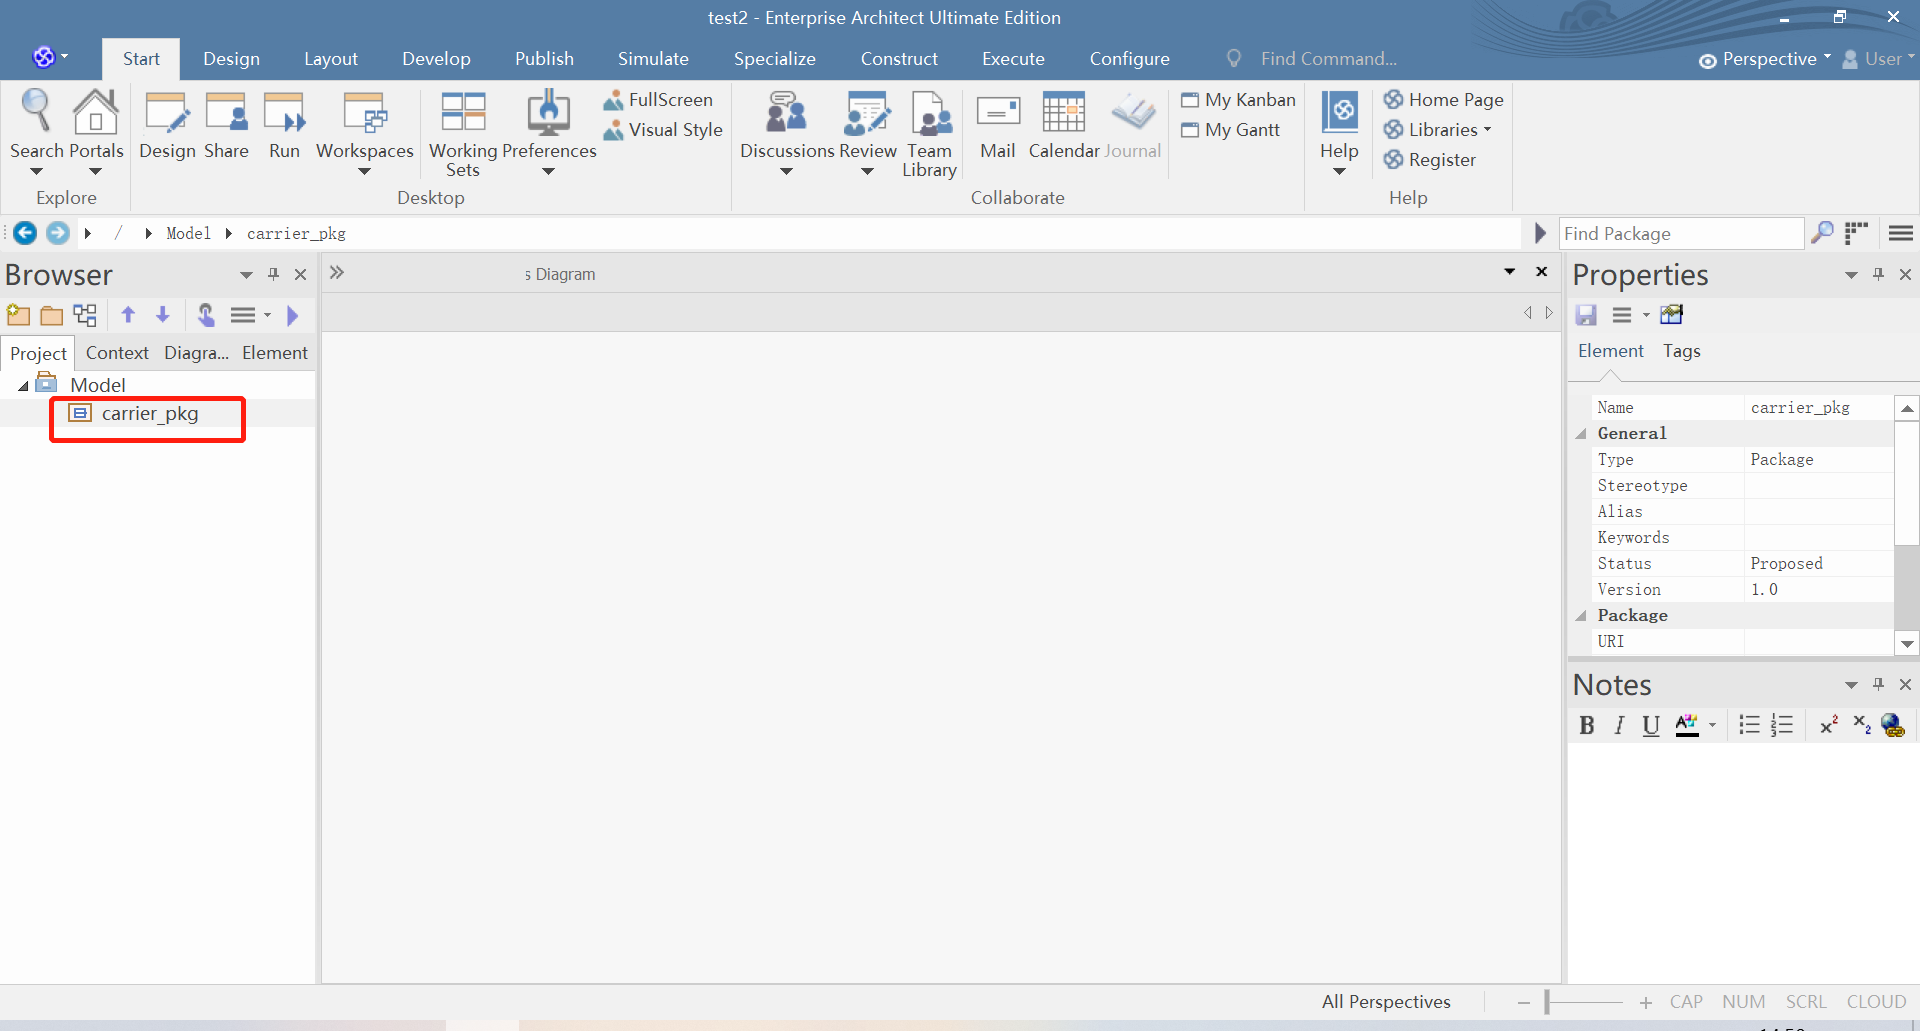Switch to the Layout ribbon tab
Screen dimensions: 1920x1031
coord(331,59)
